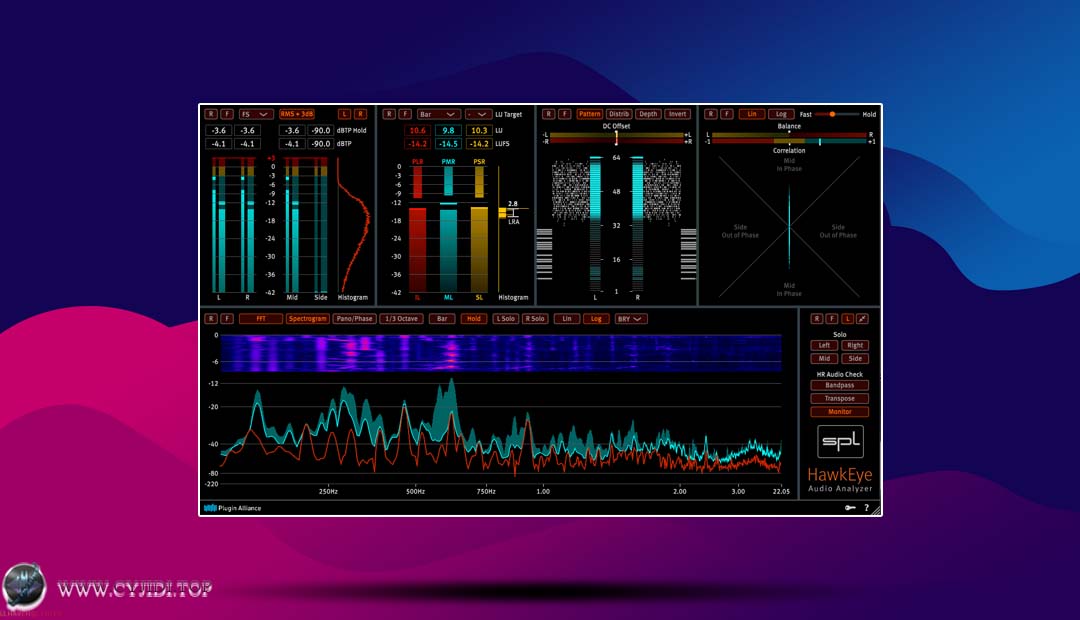Click the DC Offset +L/-L bar
The width and height of the screenshot is (1080, 620).
(x=616, y=135)
